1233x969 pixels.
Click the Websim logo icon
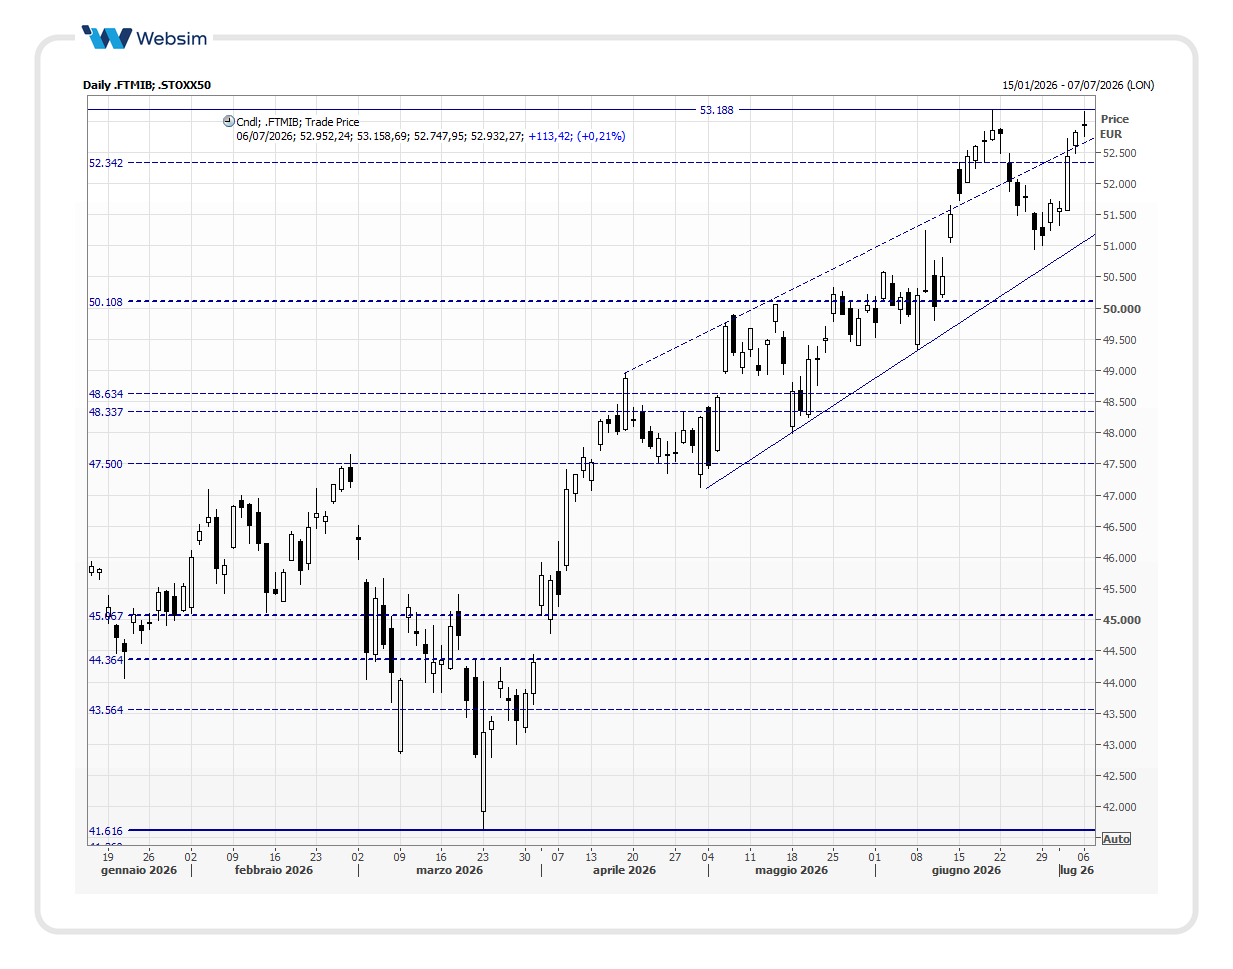[106, 38]
